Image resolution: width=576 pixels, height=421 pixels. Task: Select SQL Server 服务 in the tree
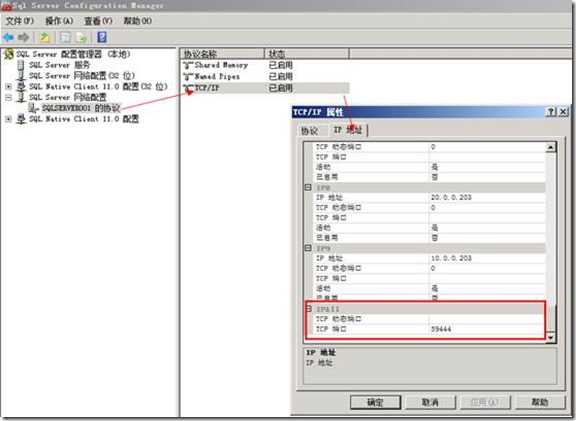60,65
